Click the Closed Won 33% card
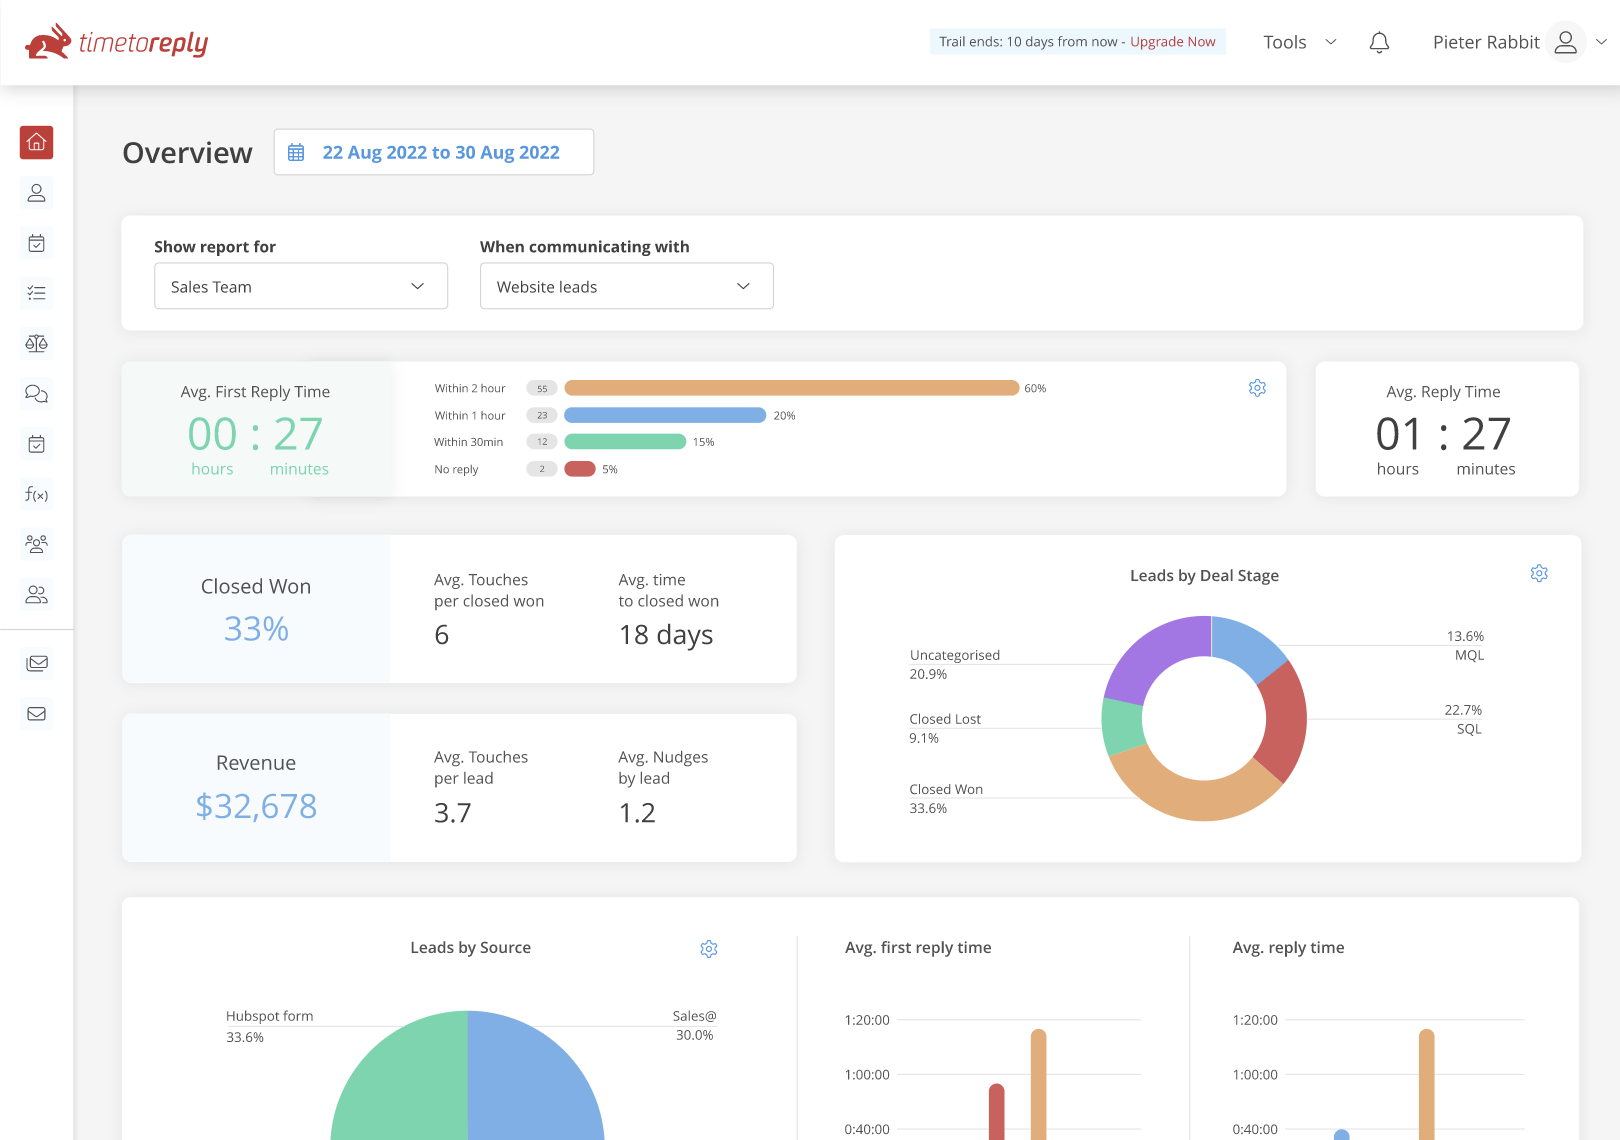The image size is (1620, 1140). point(256,609)
